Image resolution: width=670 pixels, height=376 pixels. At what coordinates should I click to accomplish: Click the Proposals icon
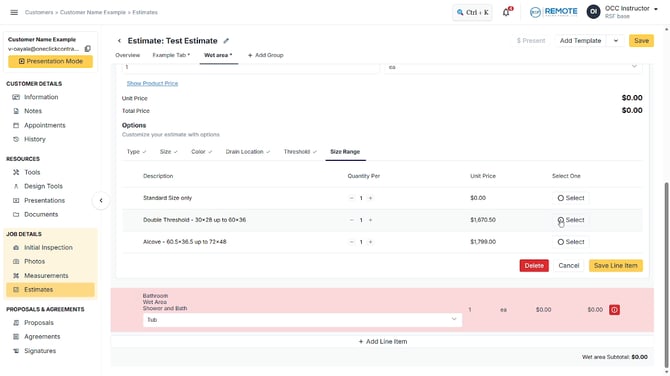coord(16,323)
